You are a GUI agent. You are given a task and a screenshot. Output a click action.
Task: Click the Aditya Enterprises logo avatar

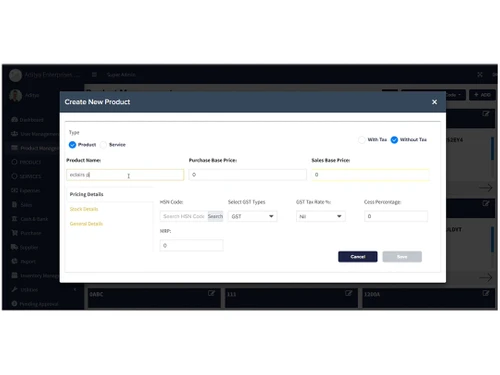coord(15,75)
